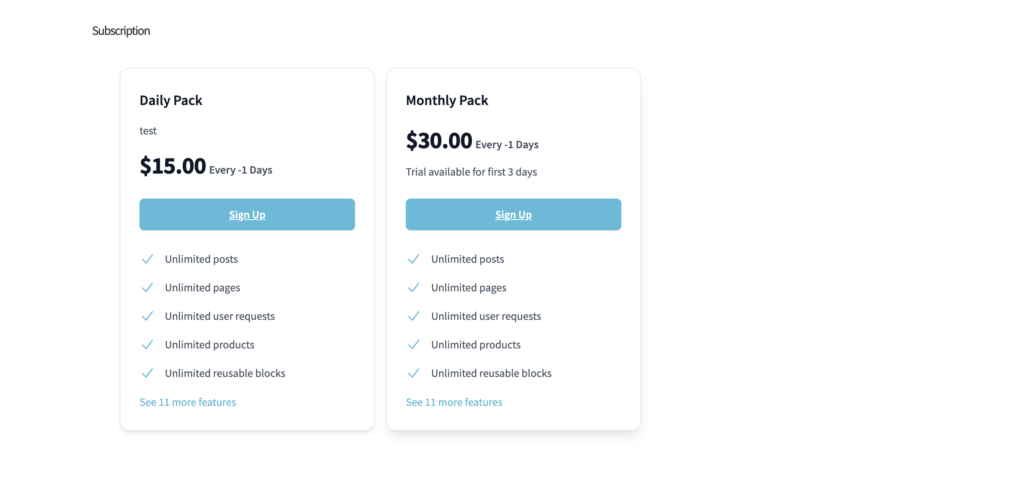1024x501 pixels.
Task: Click checkmark beside Unlimited posts in Monthly Pack
Action: point(413,259)
